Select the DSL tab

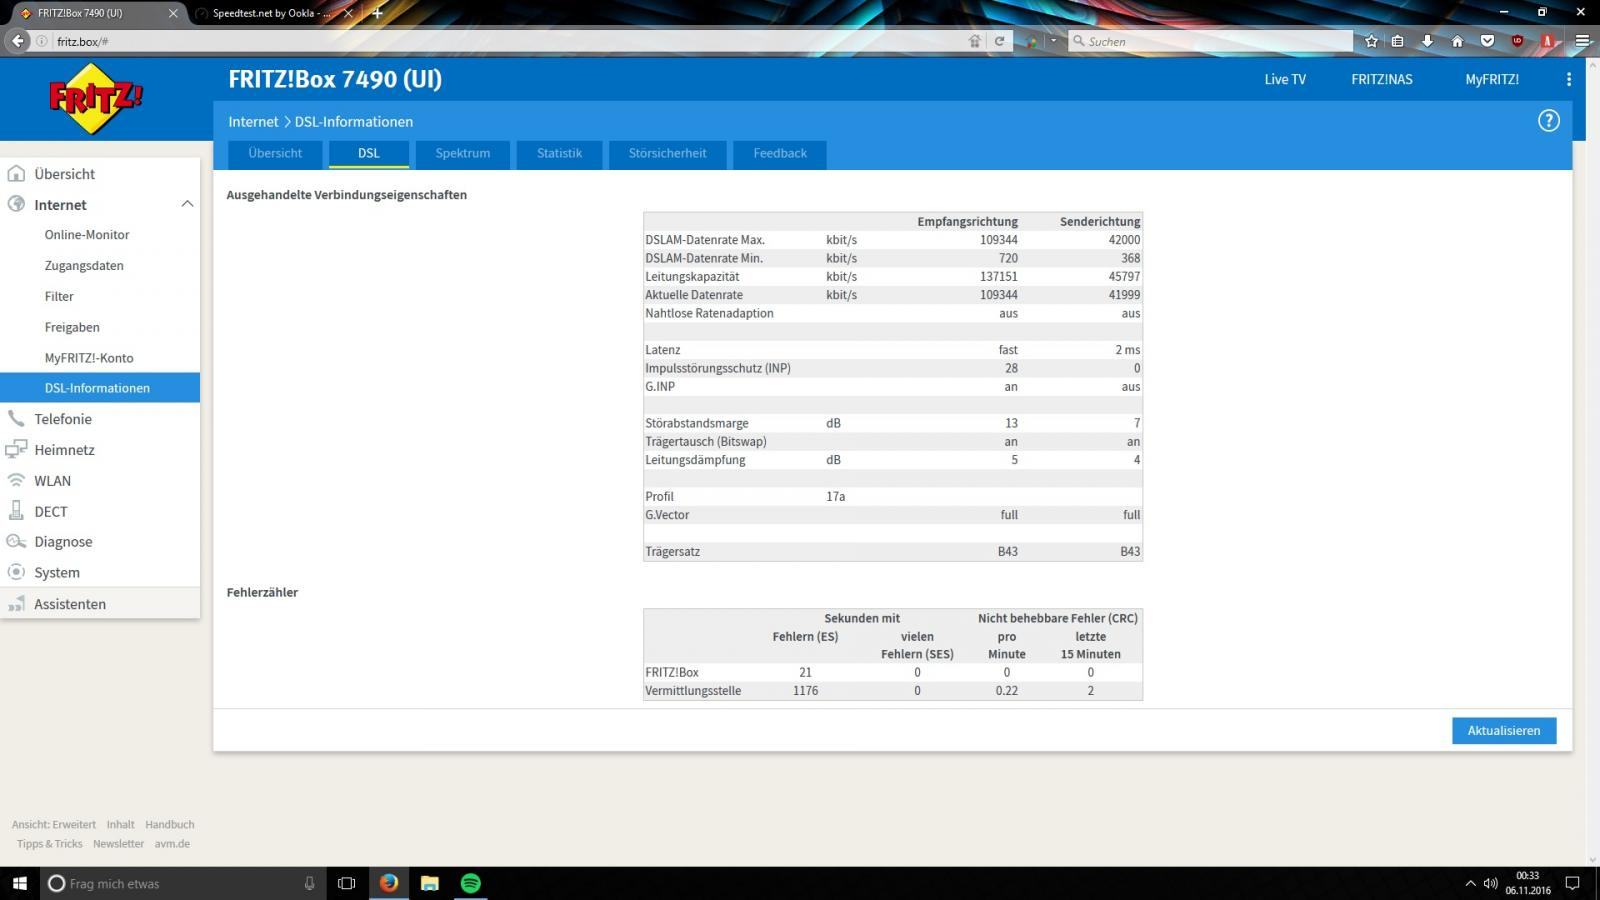click(369, 154)
